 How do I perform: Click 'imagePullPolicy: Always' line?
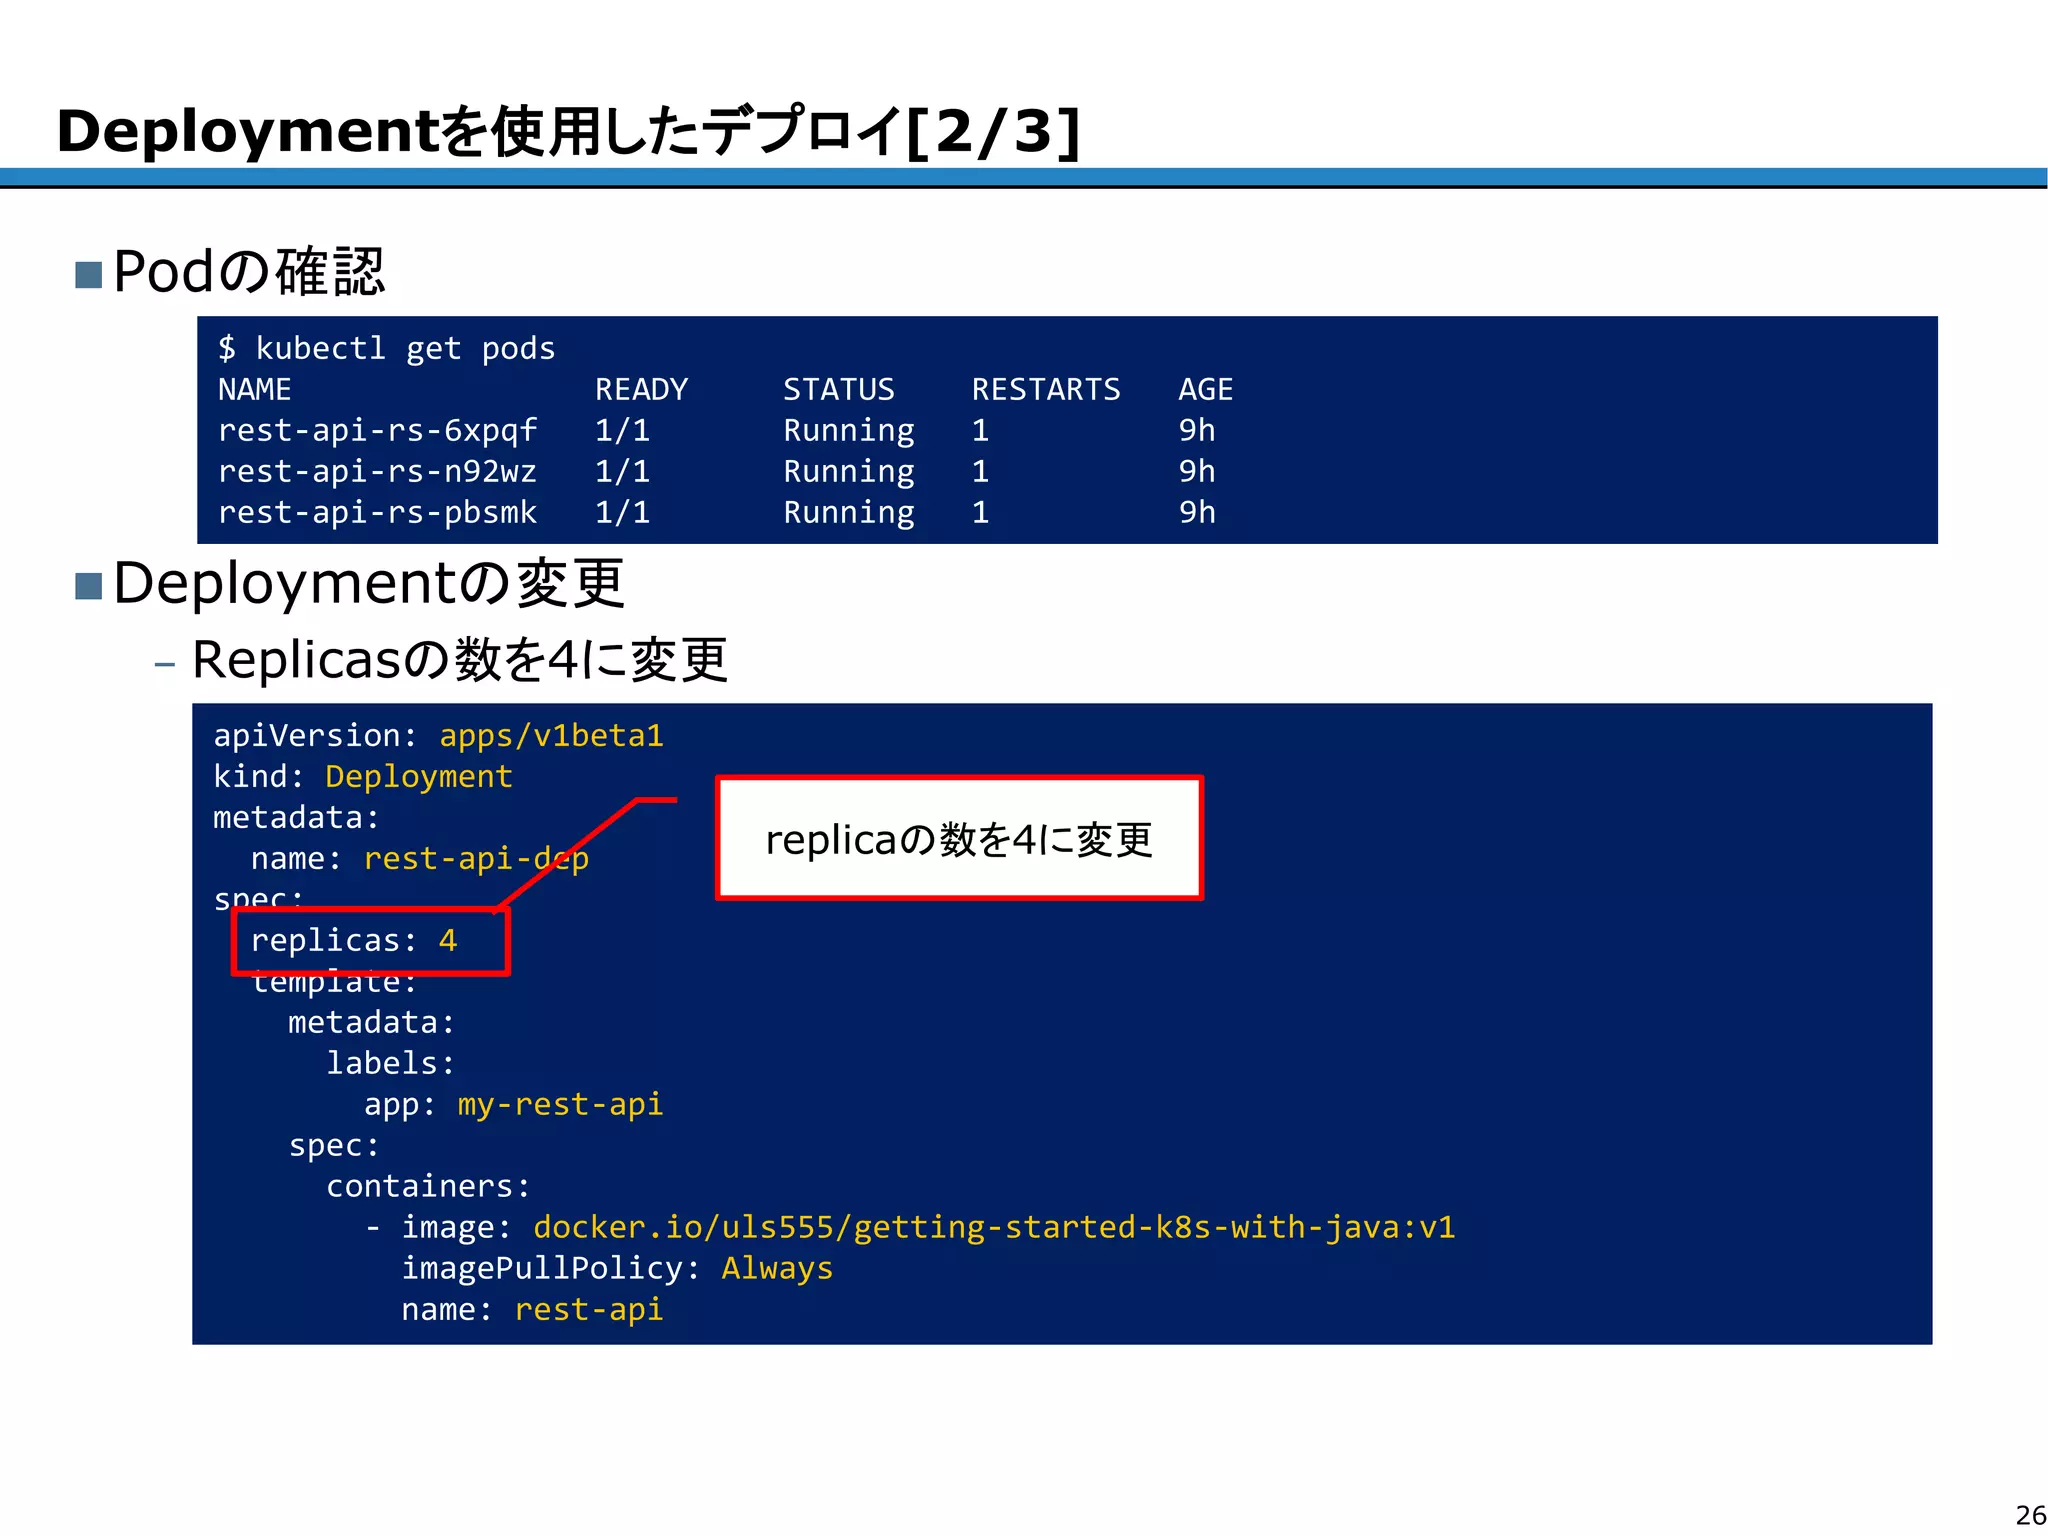point(617,1269)
